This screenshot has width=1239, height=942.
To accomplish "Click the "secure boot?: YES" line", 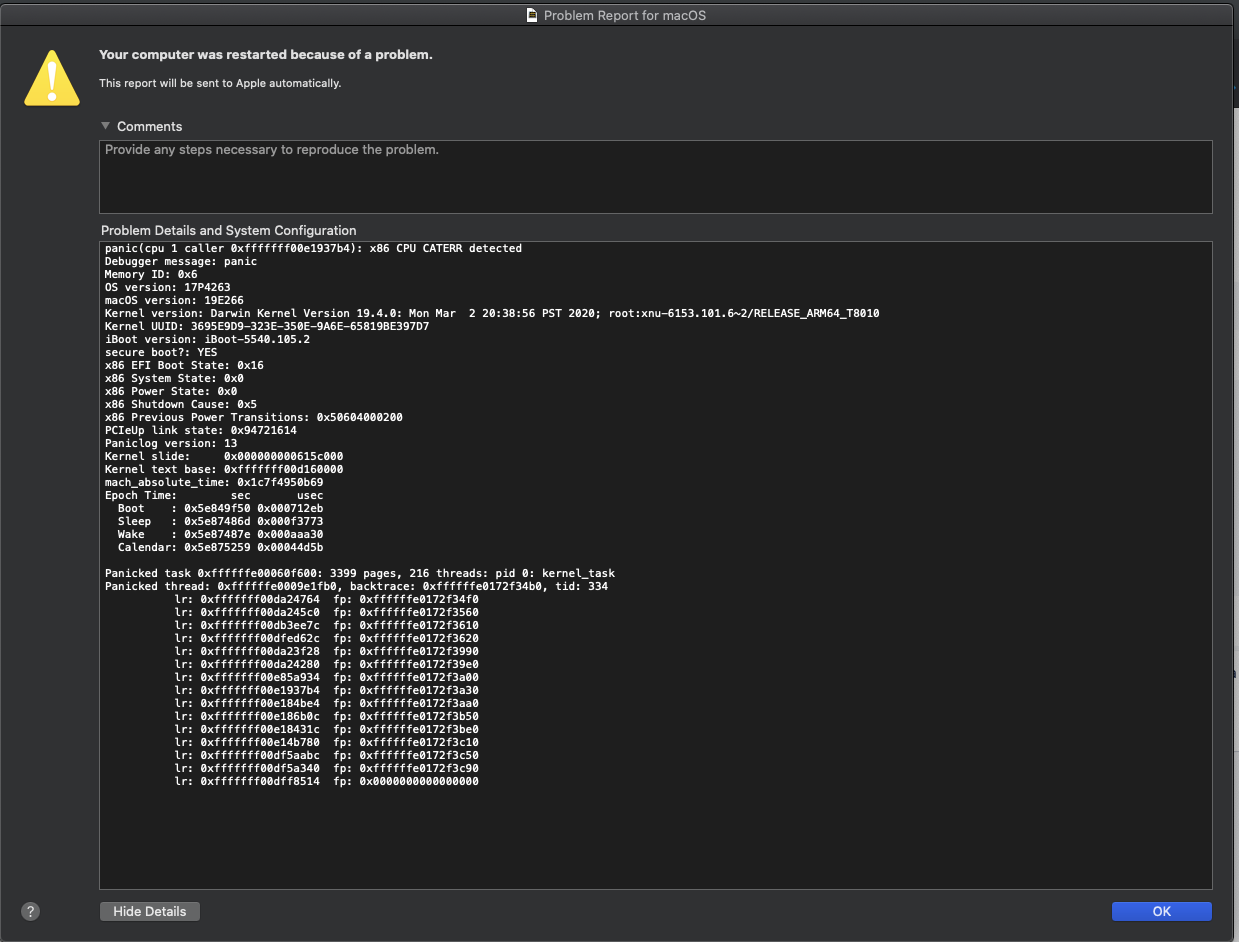I will [x=161, y=352].
